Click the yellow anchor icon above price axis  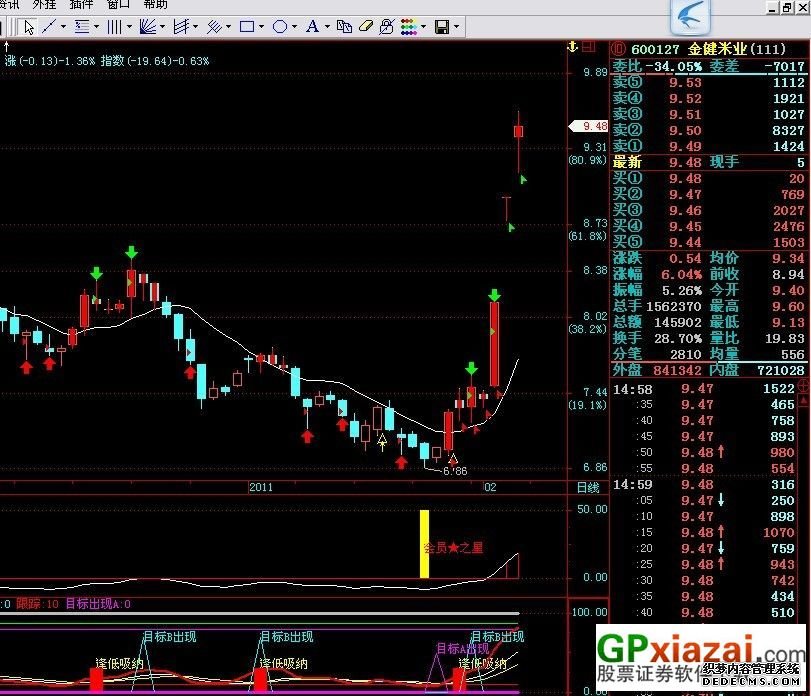(x=572, y=47)
